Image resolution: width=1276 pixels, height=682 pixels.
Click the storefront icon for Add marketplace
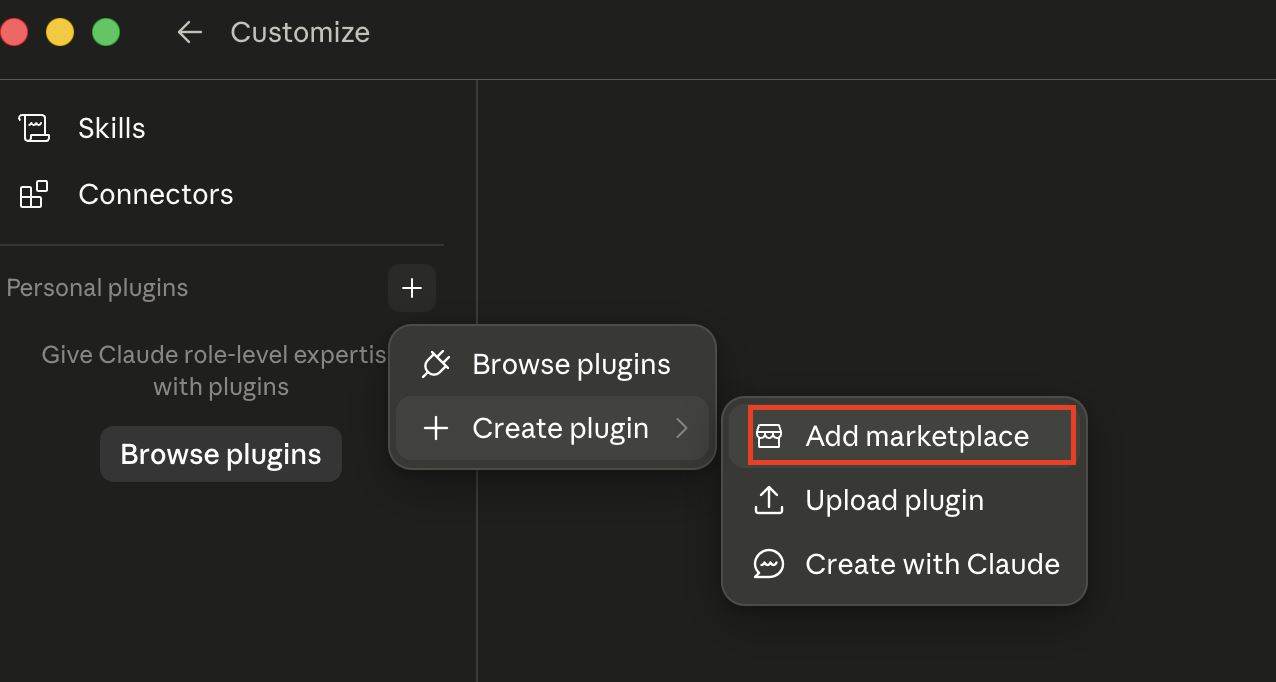(768, 436)
